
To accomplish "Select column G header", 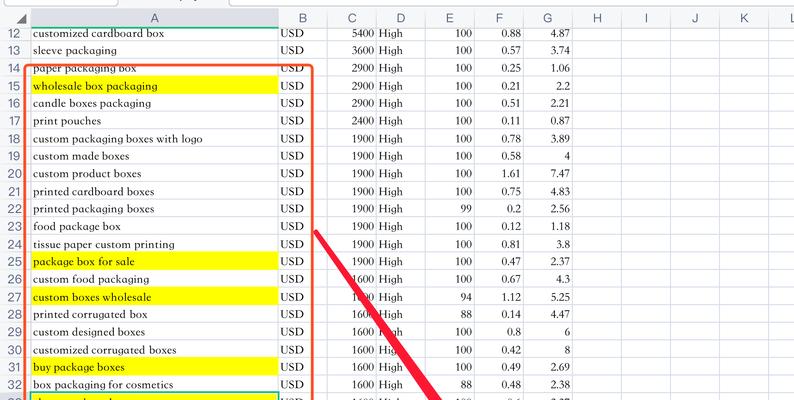I will click(x=548, y=17).
